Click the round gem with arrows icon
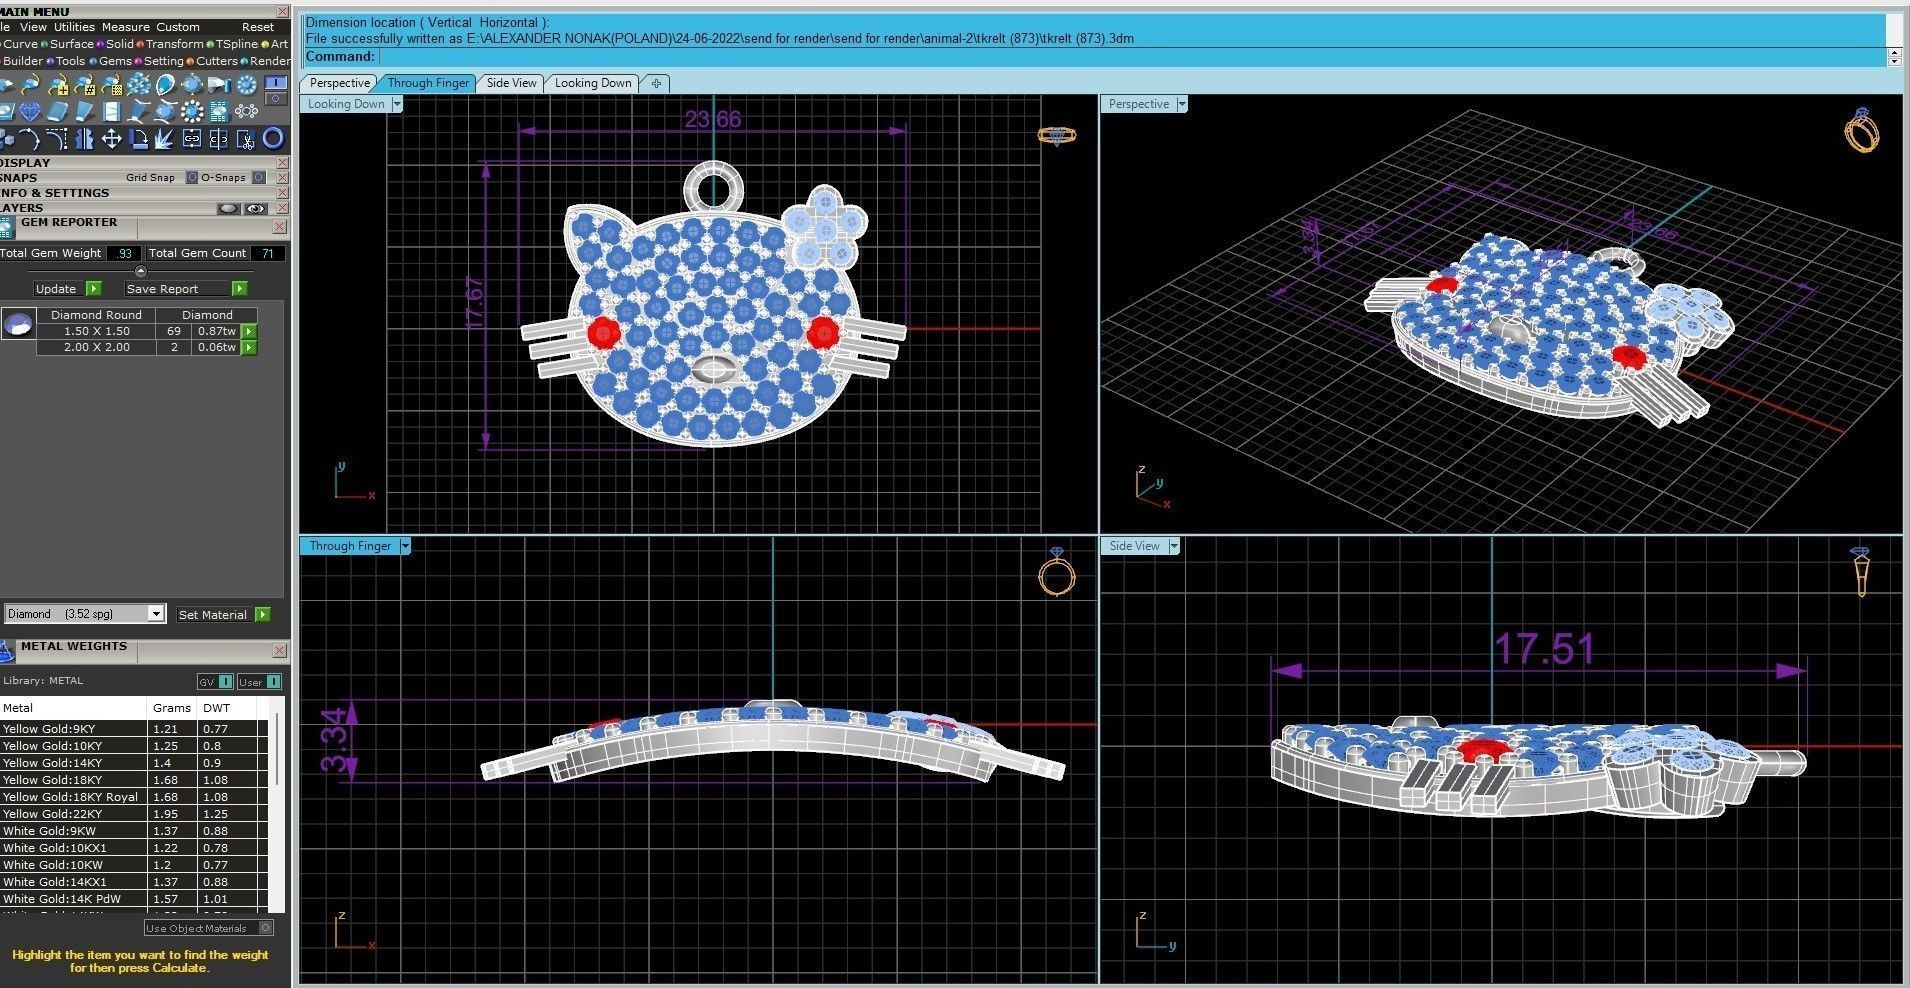This screenshot has width=1910, height=988. pos(192,85)
